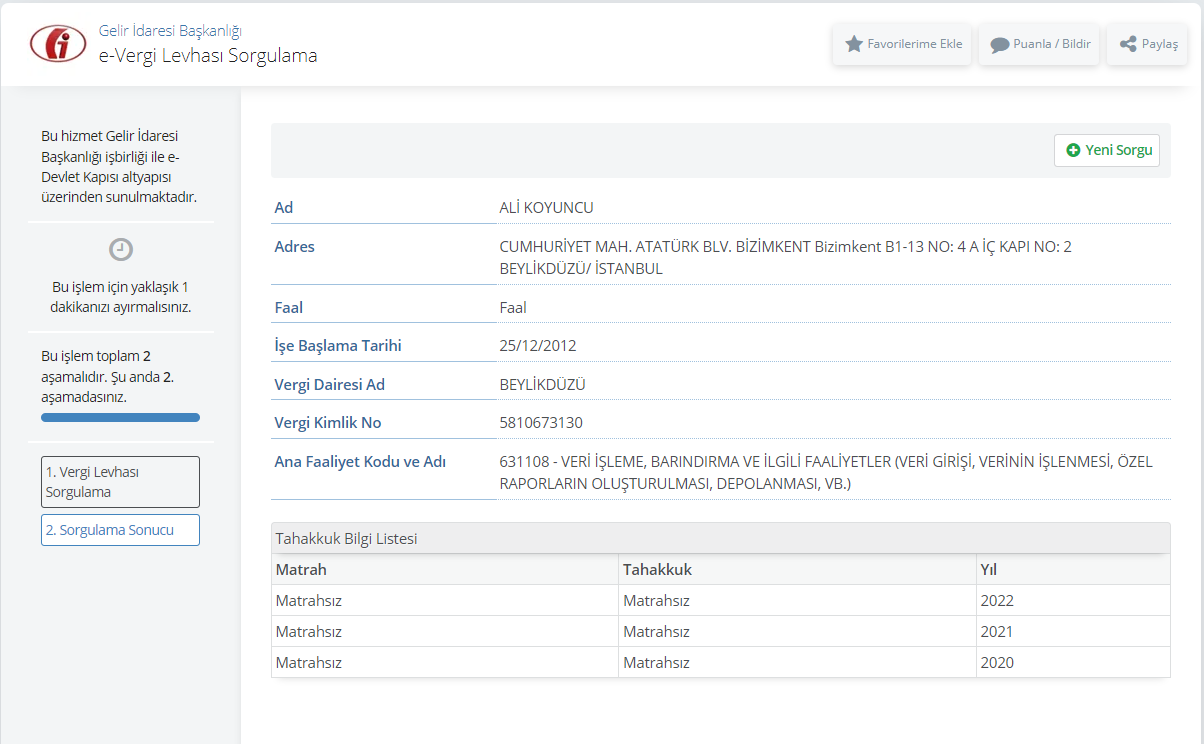The image size is (1204, 744).
Task: Click the speech bubble icon for Puanla / Bildir
Action: [999, 45]
